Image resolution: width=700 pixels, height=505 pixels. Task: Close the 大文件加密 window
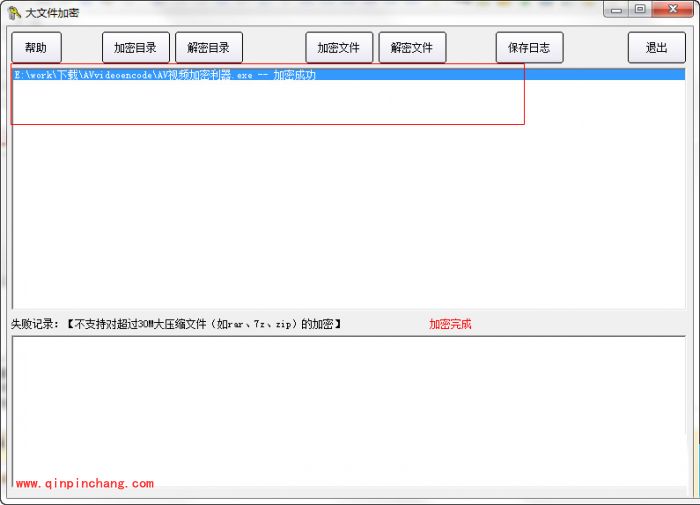[x=673, y=9]
